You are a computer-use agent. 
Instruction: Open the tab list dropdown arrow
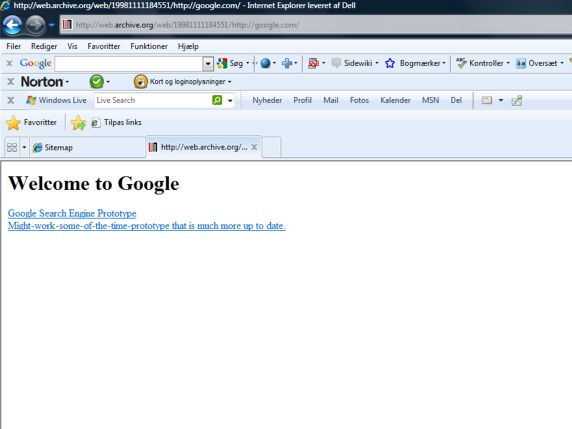coord(24,147)
